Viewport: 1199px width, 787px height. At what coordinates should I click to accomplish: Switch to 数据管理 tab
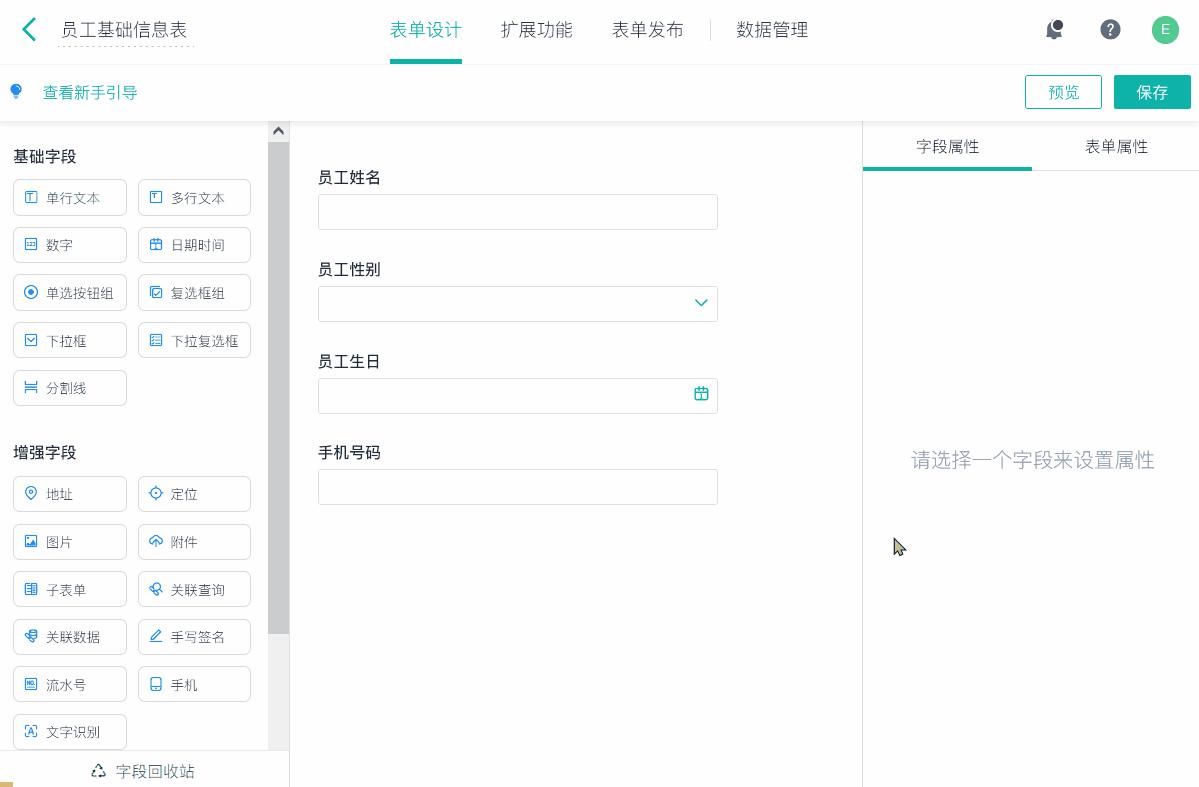click(x=772, y=30)
